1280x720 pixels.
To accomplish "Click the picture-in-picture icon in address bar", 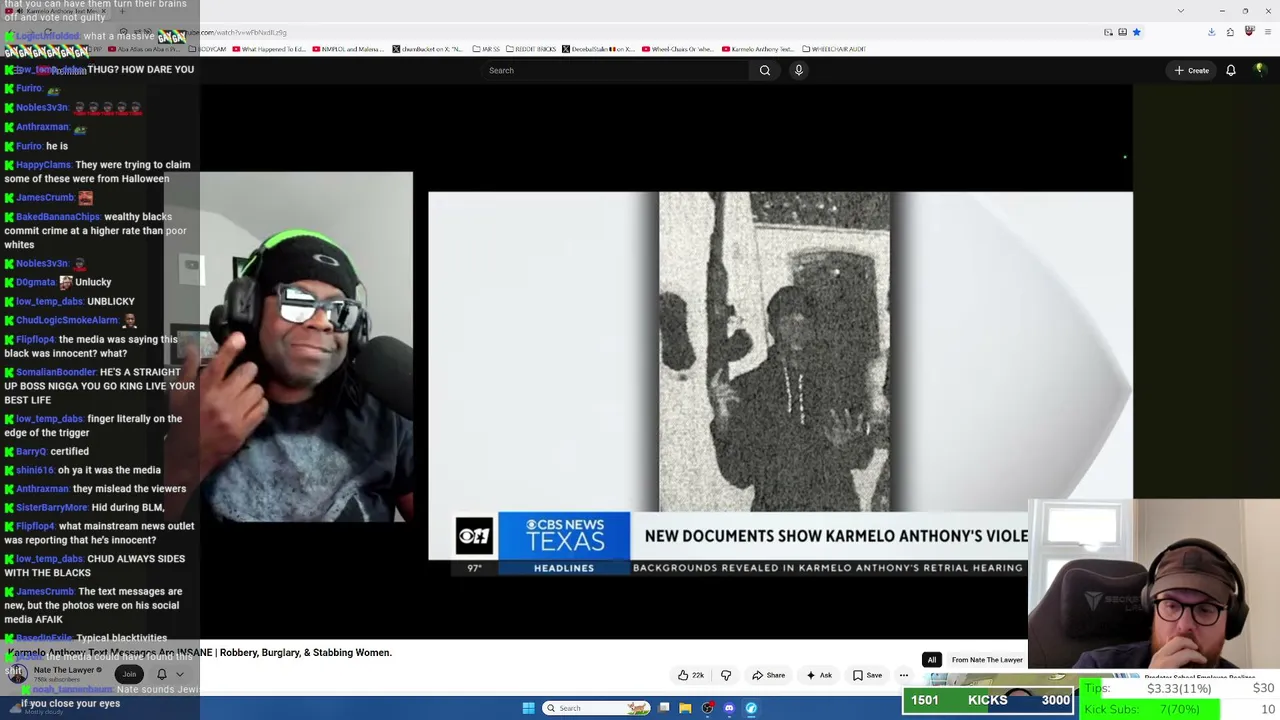I will coord(1108,32).
